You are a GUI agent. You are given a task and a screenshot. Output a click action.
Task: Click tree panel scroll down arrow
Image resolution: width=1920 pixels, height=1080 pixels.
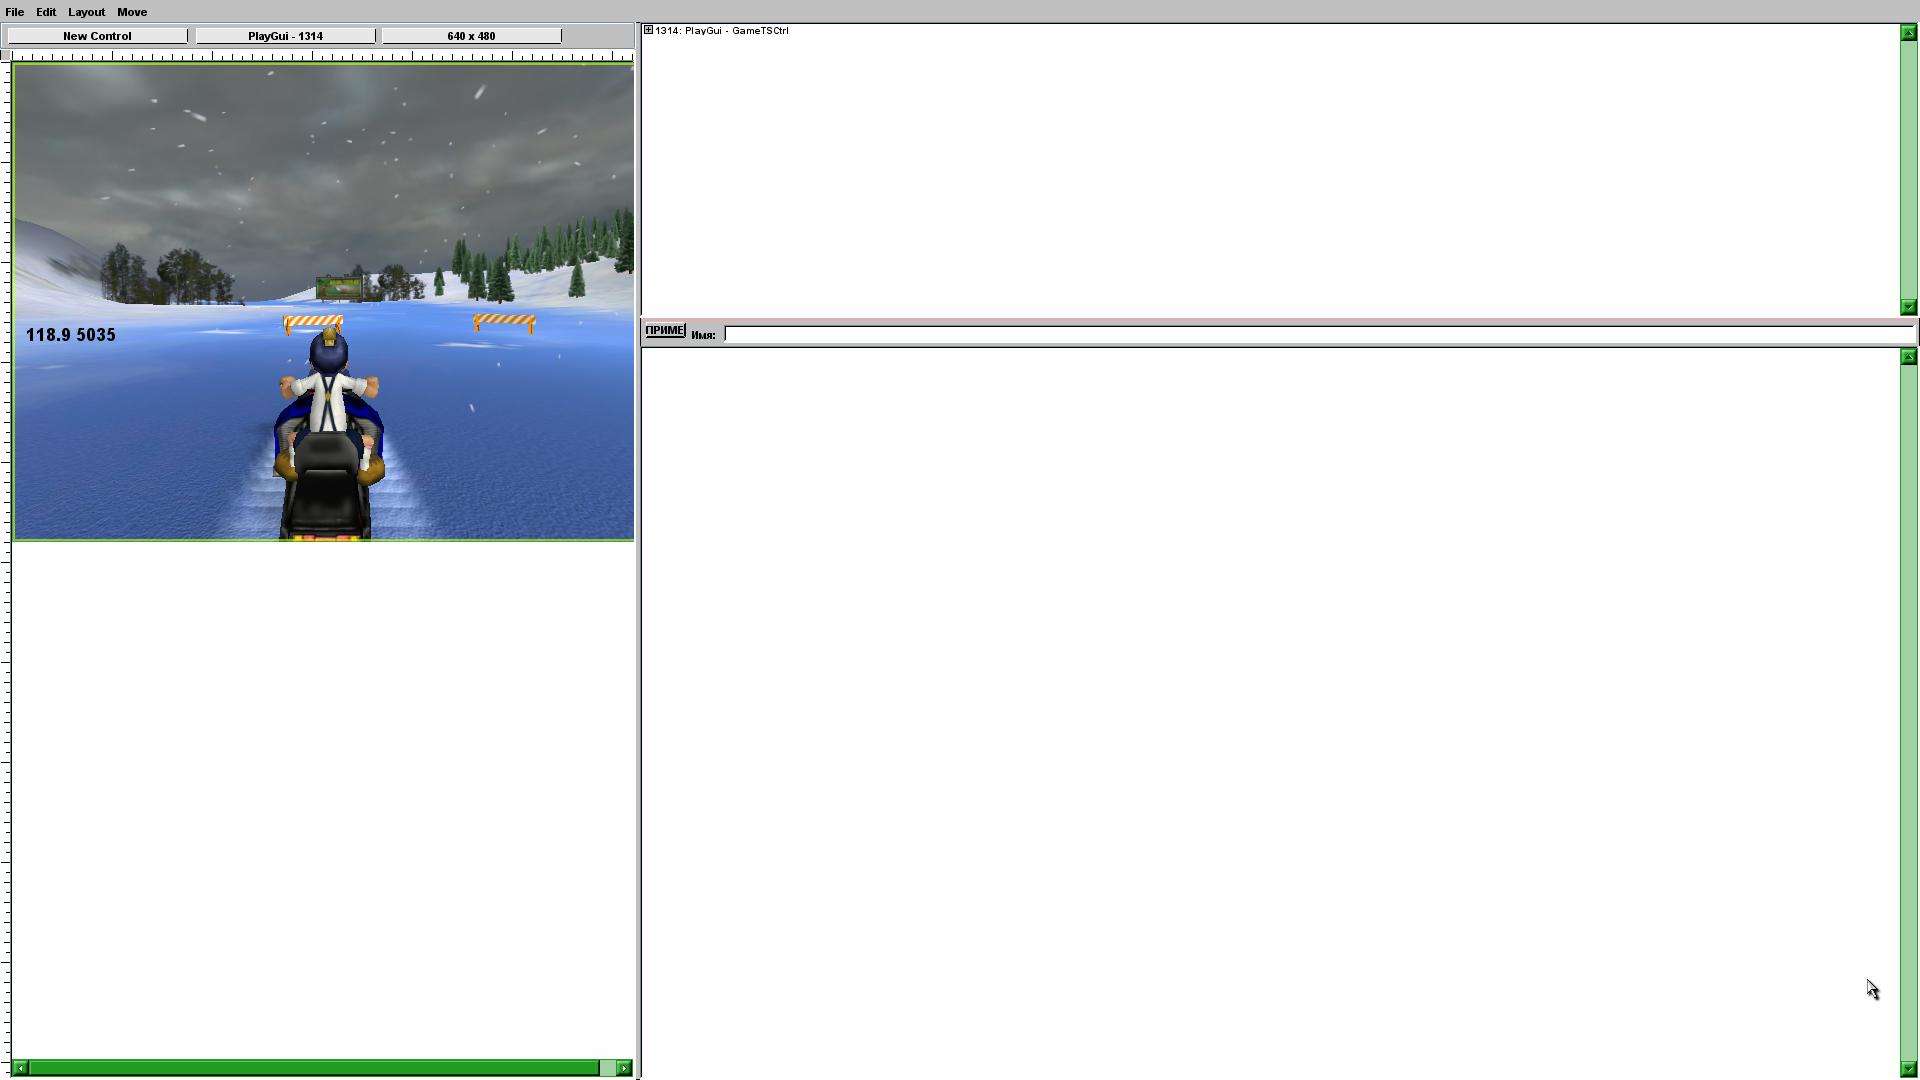click(x=1908, y=307)
